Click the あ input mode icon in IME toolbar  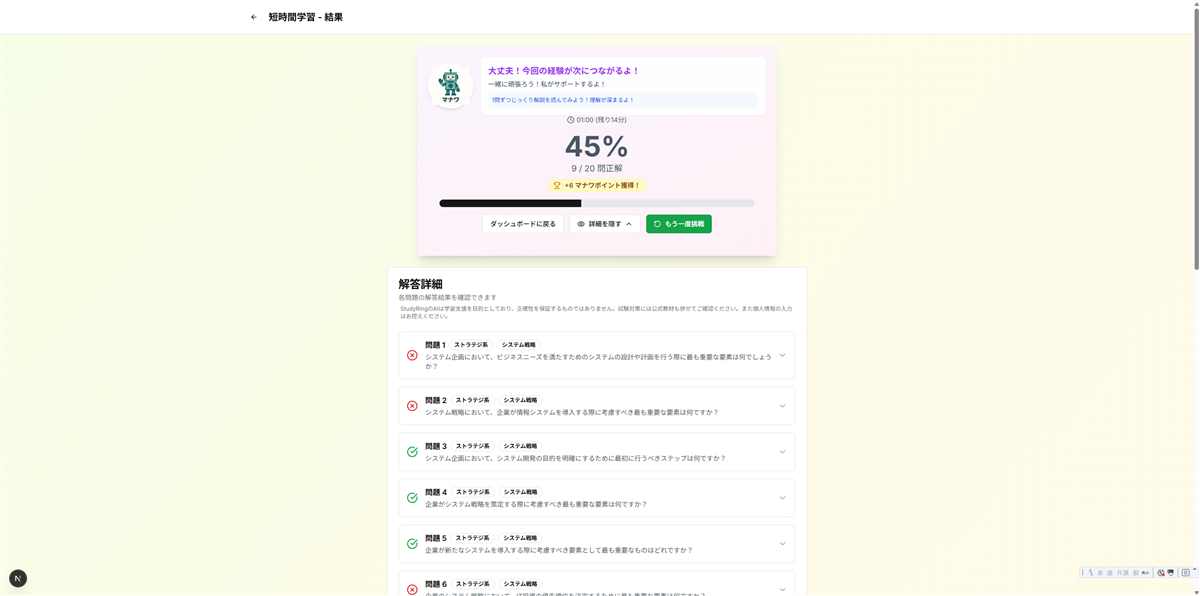[1100, 572]
